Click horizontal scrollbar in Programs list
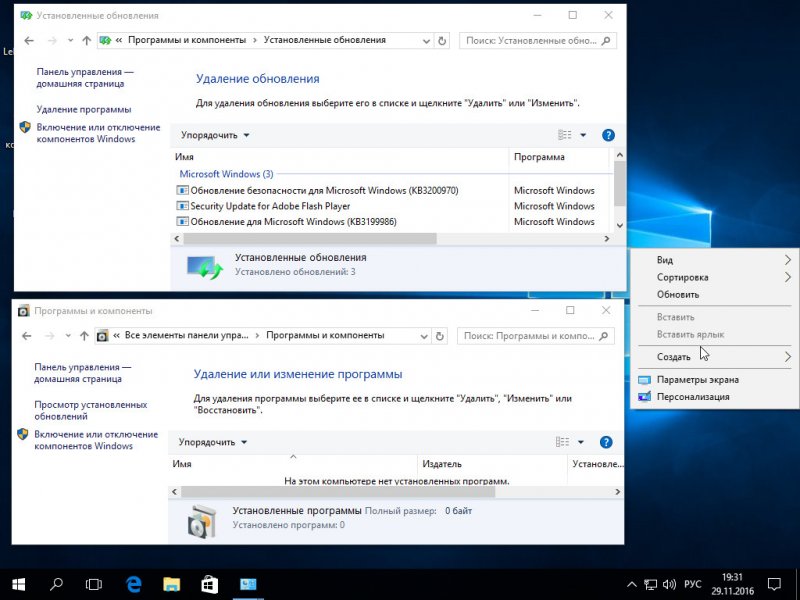The image size is (800, 600). [x=338, y=492]
